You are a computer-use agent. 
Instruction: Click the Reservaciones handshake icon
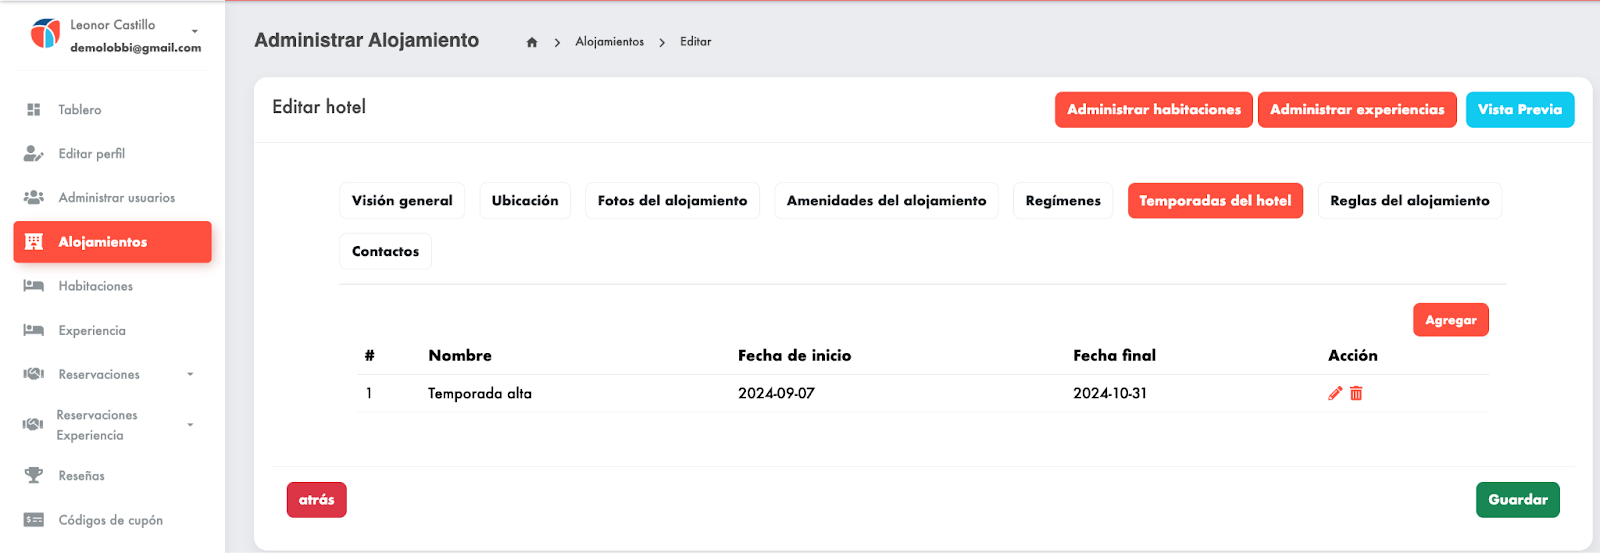(33, 373)
